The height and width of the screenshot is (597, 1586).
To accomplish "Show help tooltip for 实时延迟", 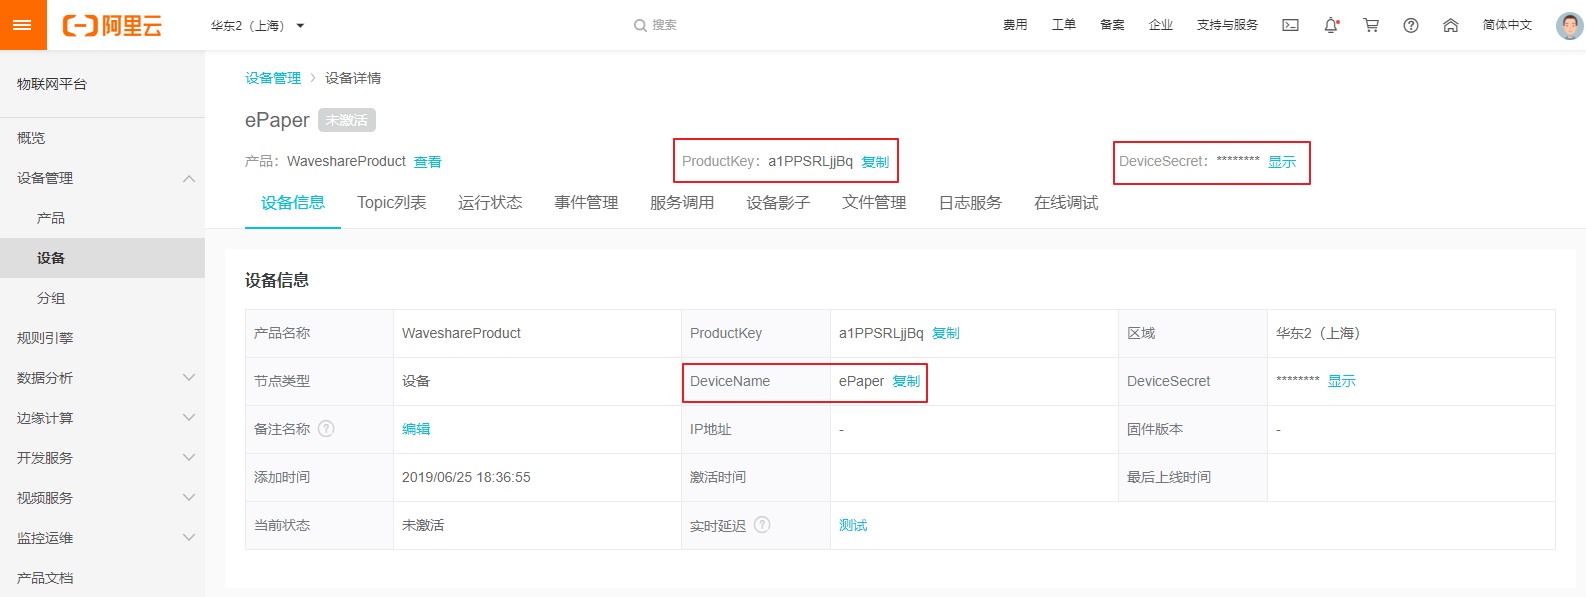I will [762, 525].
